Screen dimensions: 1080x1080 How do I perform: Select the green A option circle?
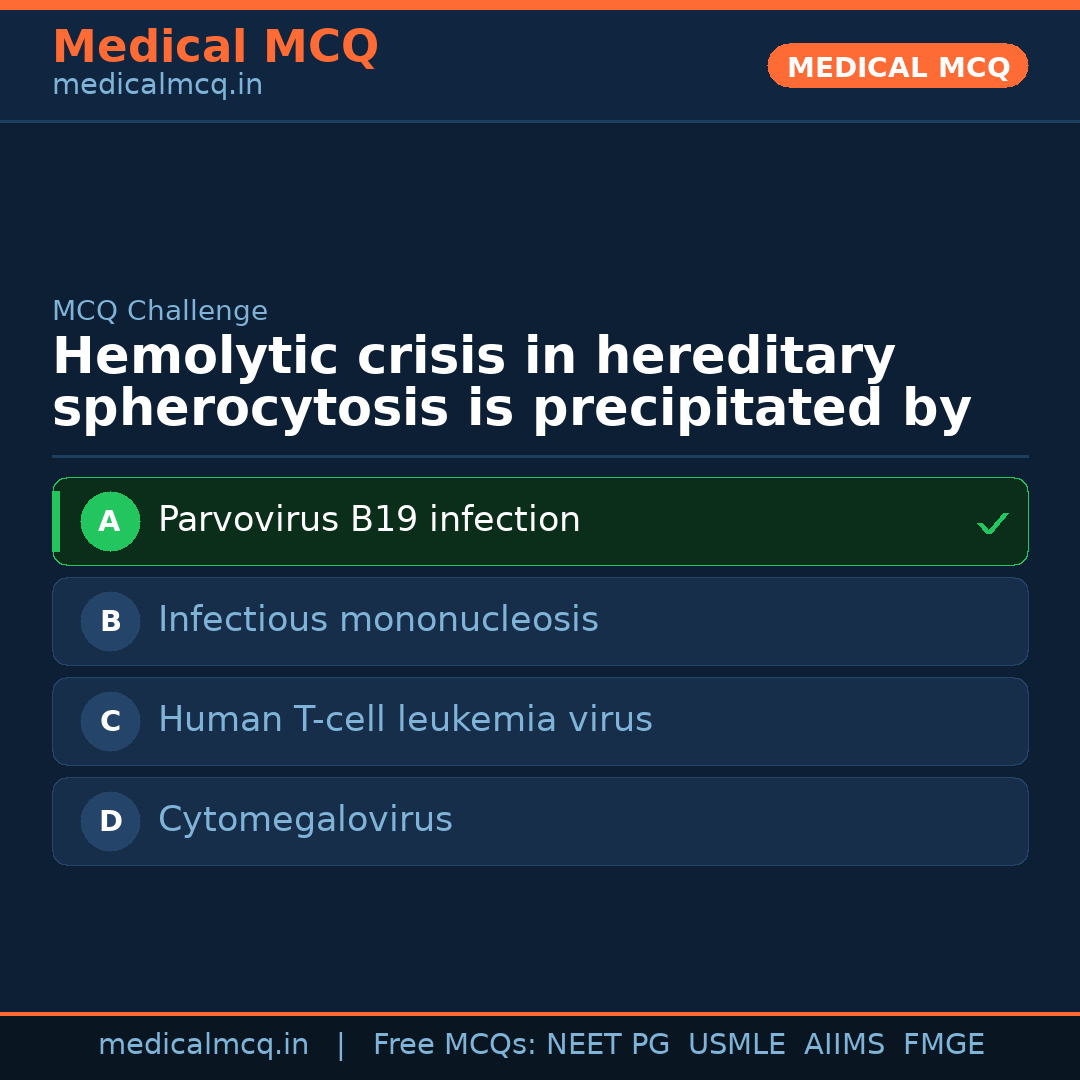110,521
